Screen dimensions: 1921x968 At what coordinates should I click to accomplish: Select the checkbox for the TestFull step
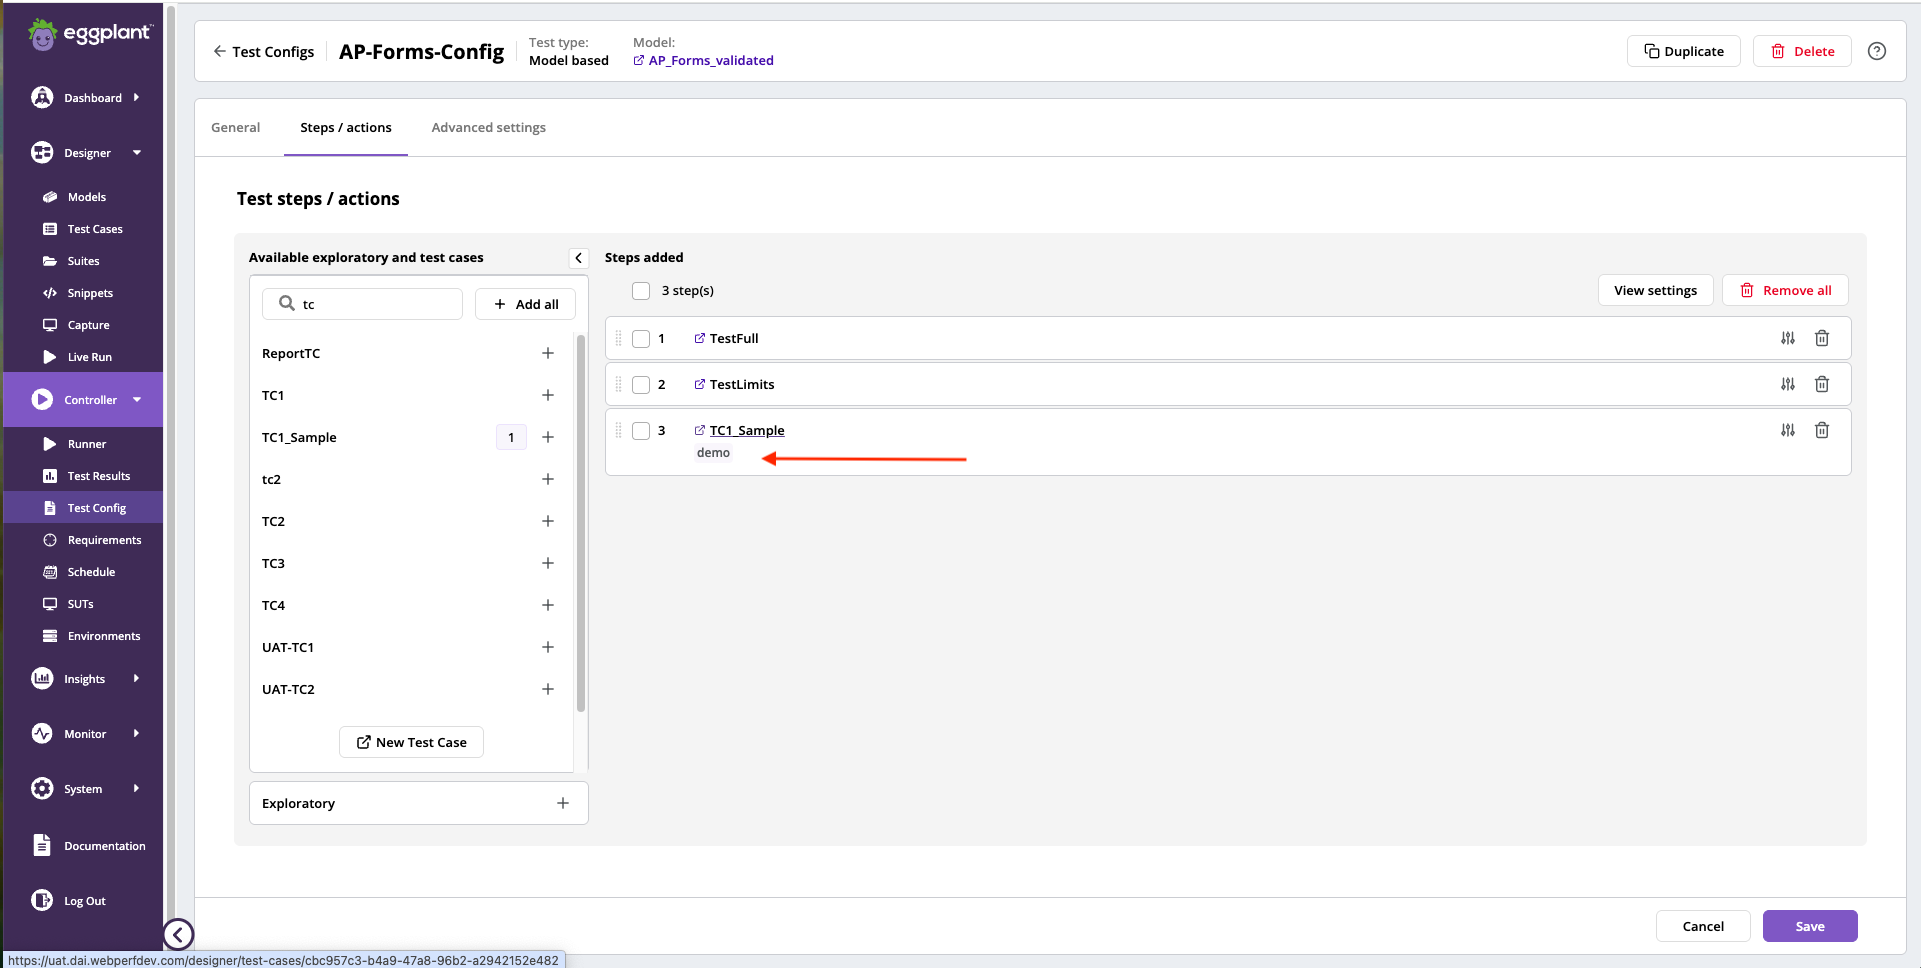641,338
